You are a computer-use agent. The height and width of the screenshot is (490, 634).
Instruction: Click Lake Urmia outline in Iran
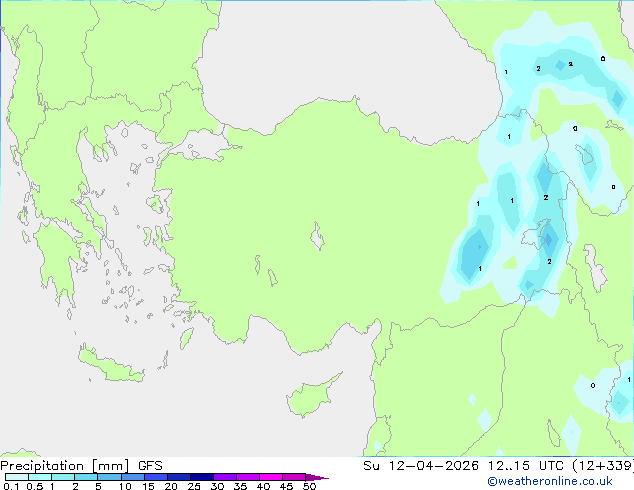click(x=596, y=267)
